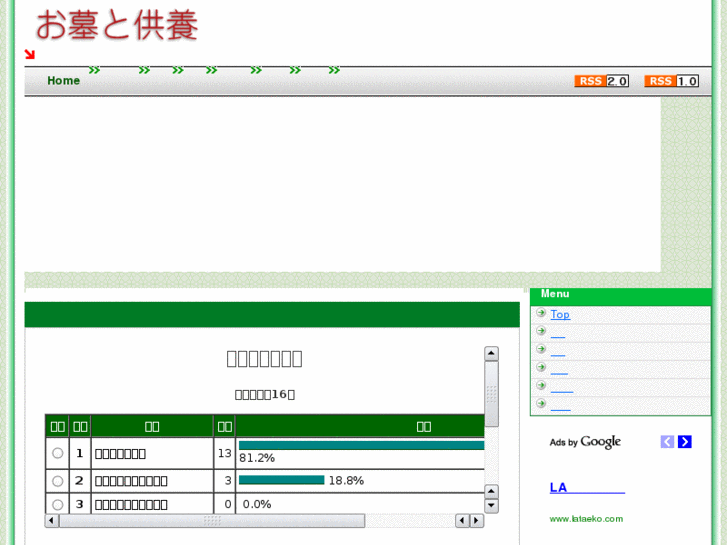Select the radio button for poll option 3
727x545 pixels.
[x=58, y=504]
